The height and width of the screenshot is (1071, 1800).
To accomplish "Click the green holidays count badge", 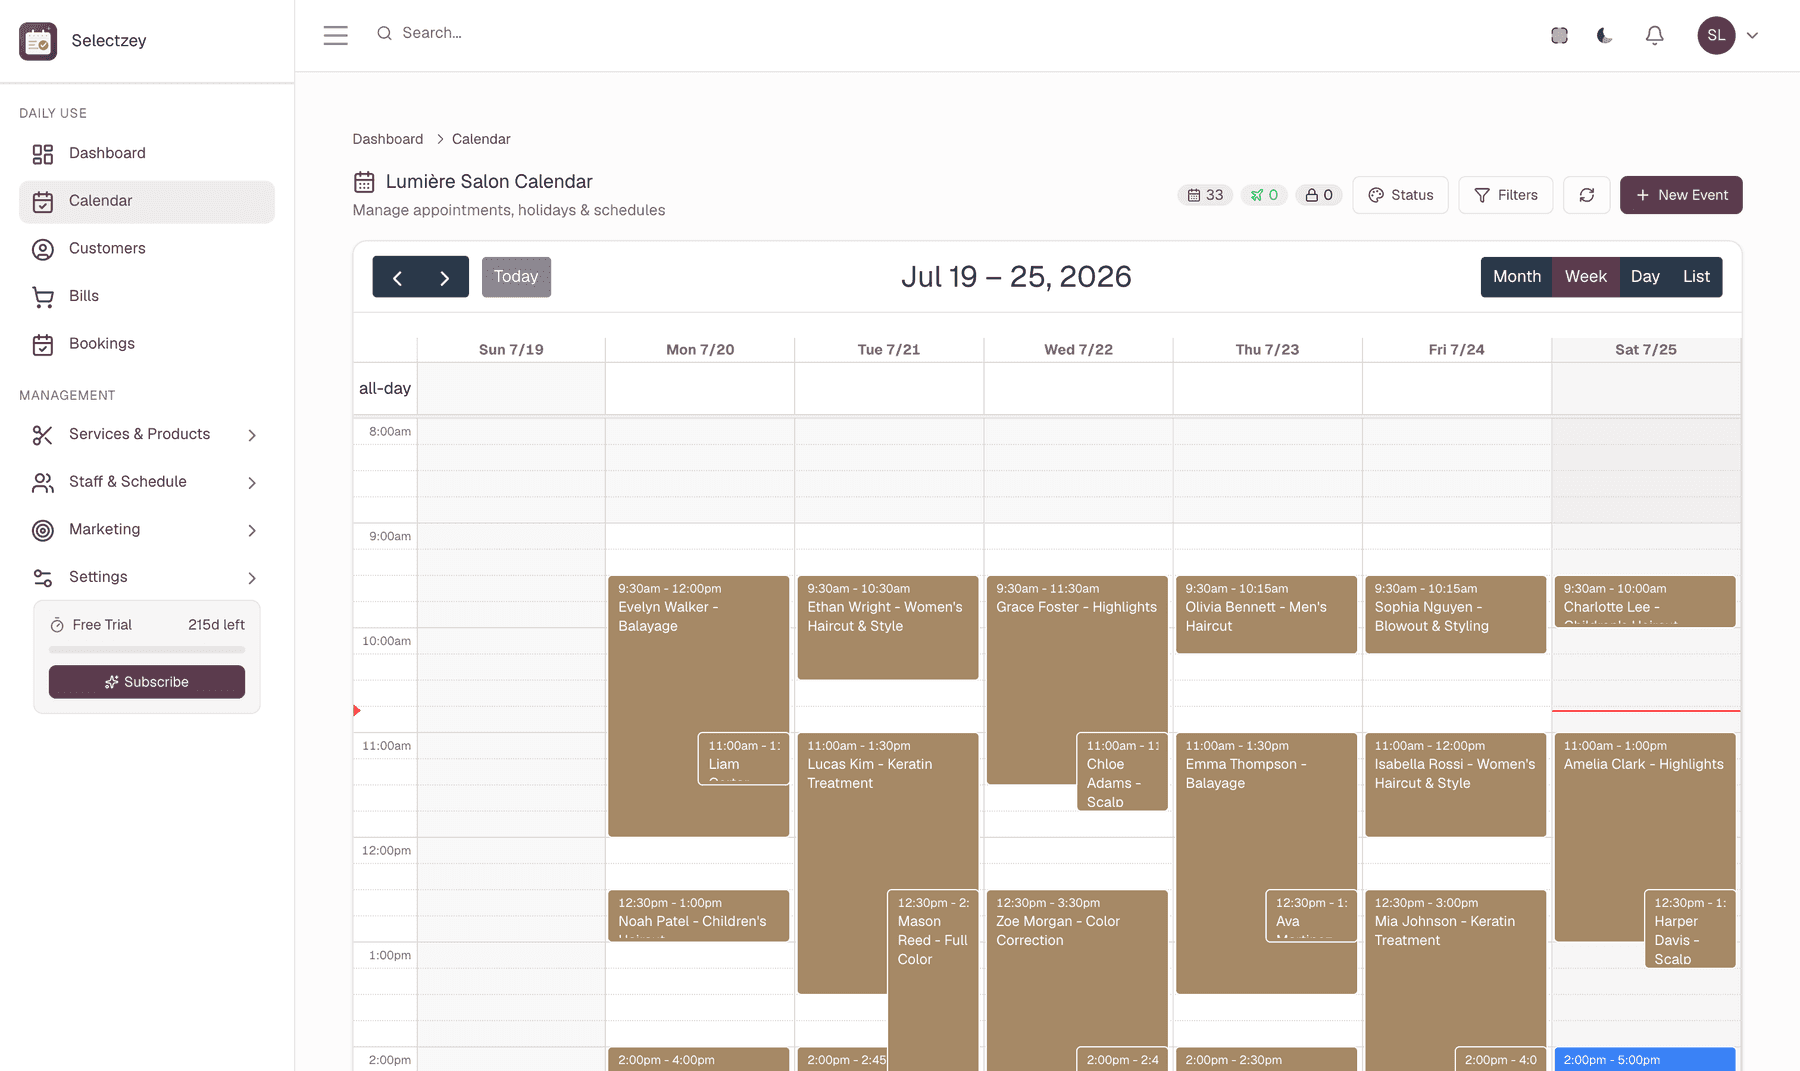I will click(x=1264, y=195).
